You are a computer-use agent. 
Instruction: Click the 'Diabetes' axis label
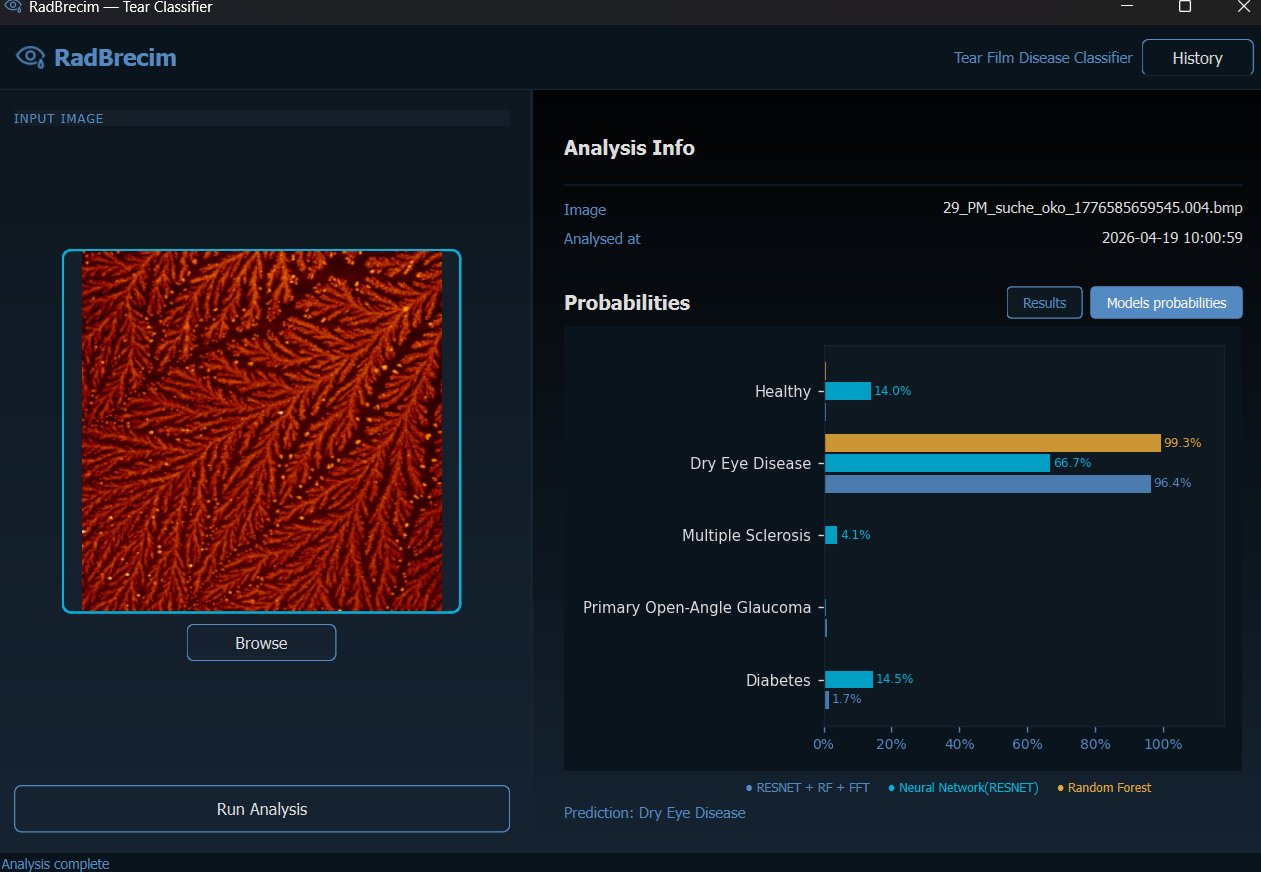point(778,680)
